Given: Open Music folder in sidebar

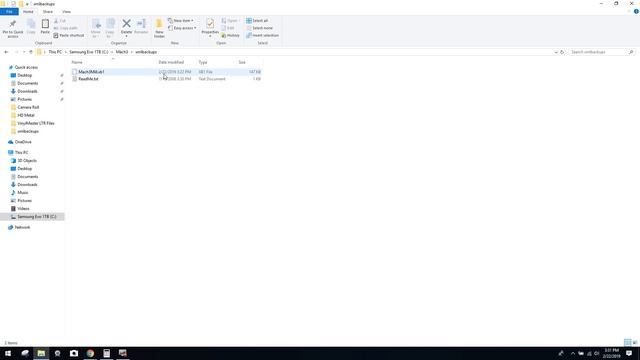Looking at the screenshot, I should click(22, 193).
